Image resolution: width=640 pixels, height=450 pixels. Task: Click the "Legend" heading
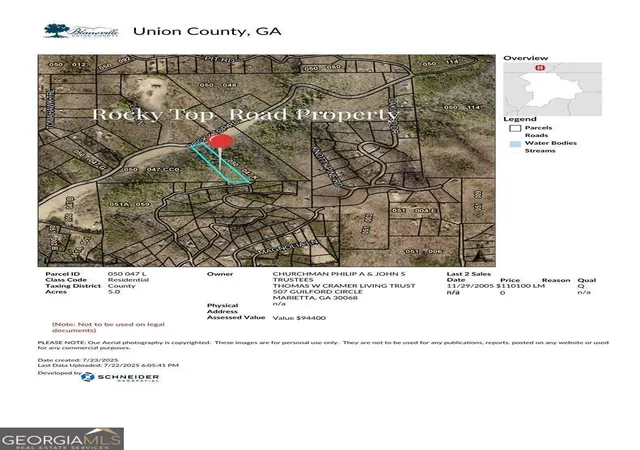[520, 119]
